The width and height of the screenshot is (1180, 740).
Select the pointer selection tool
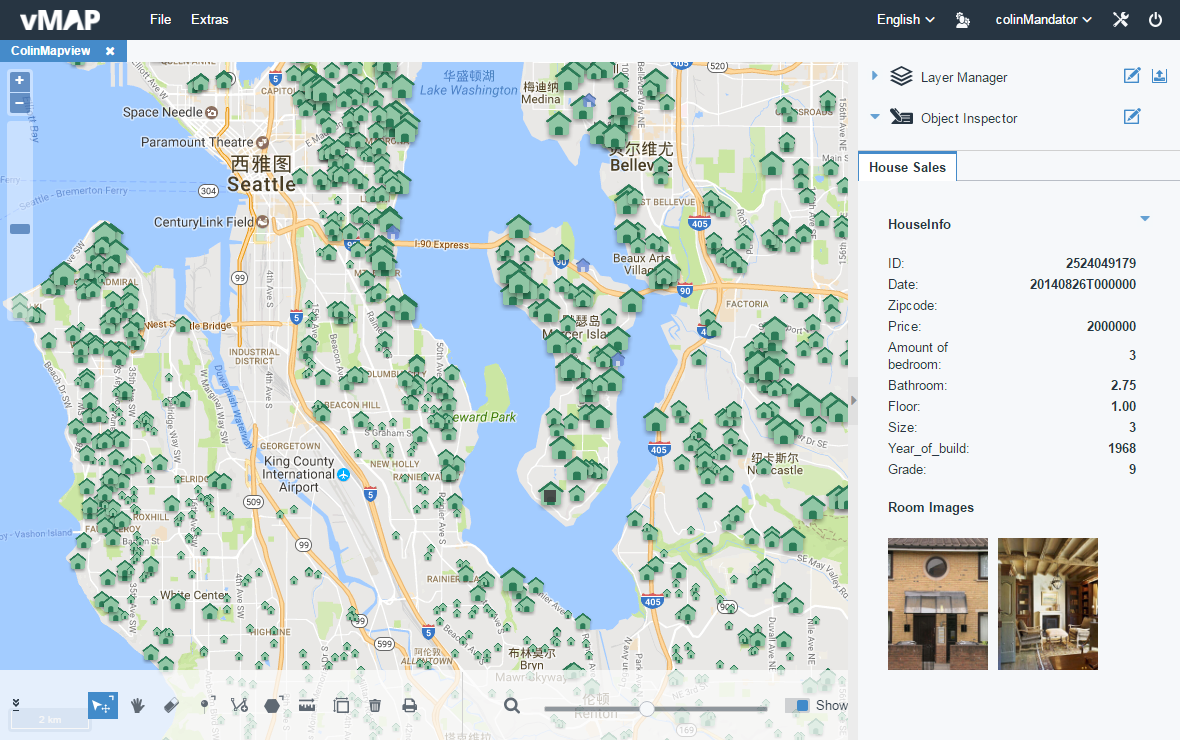click(102, 705)
